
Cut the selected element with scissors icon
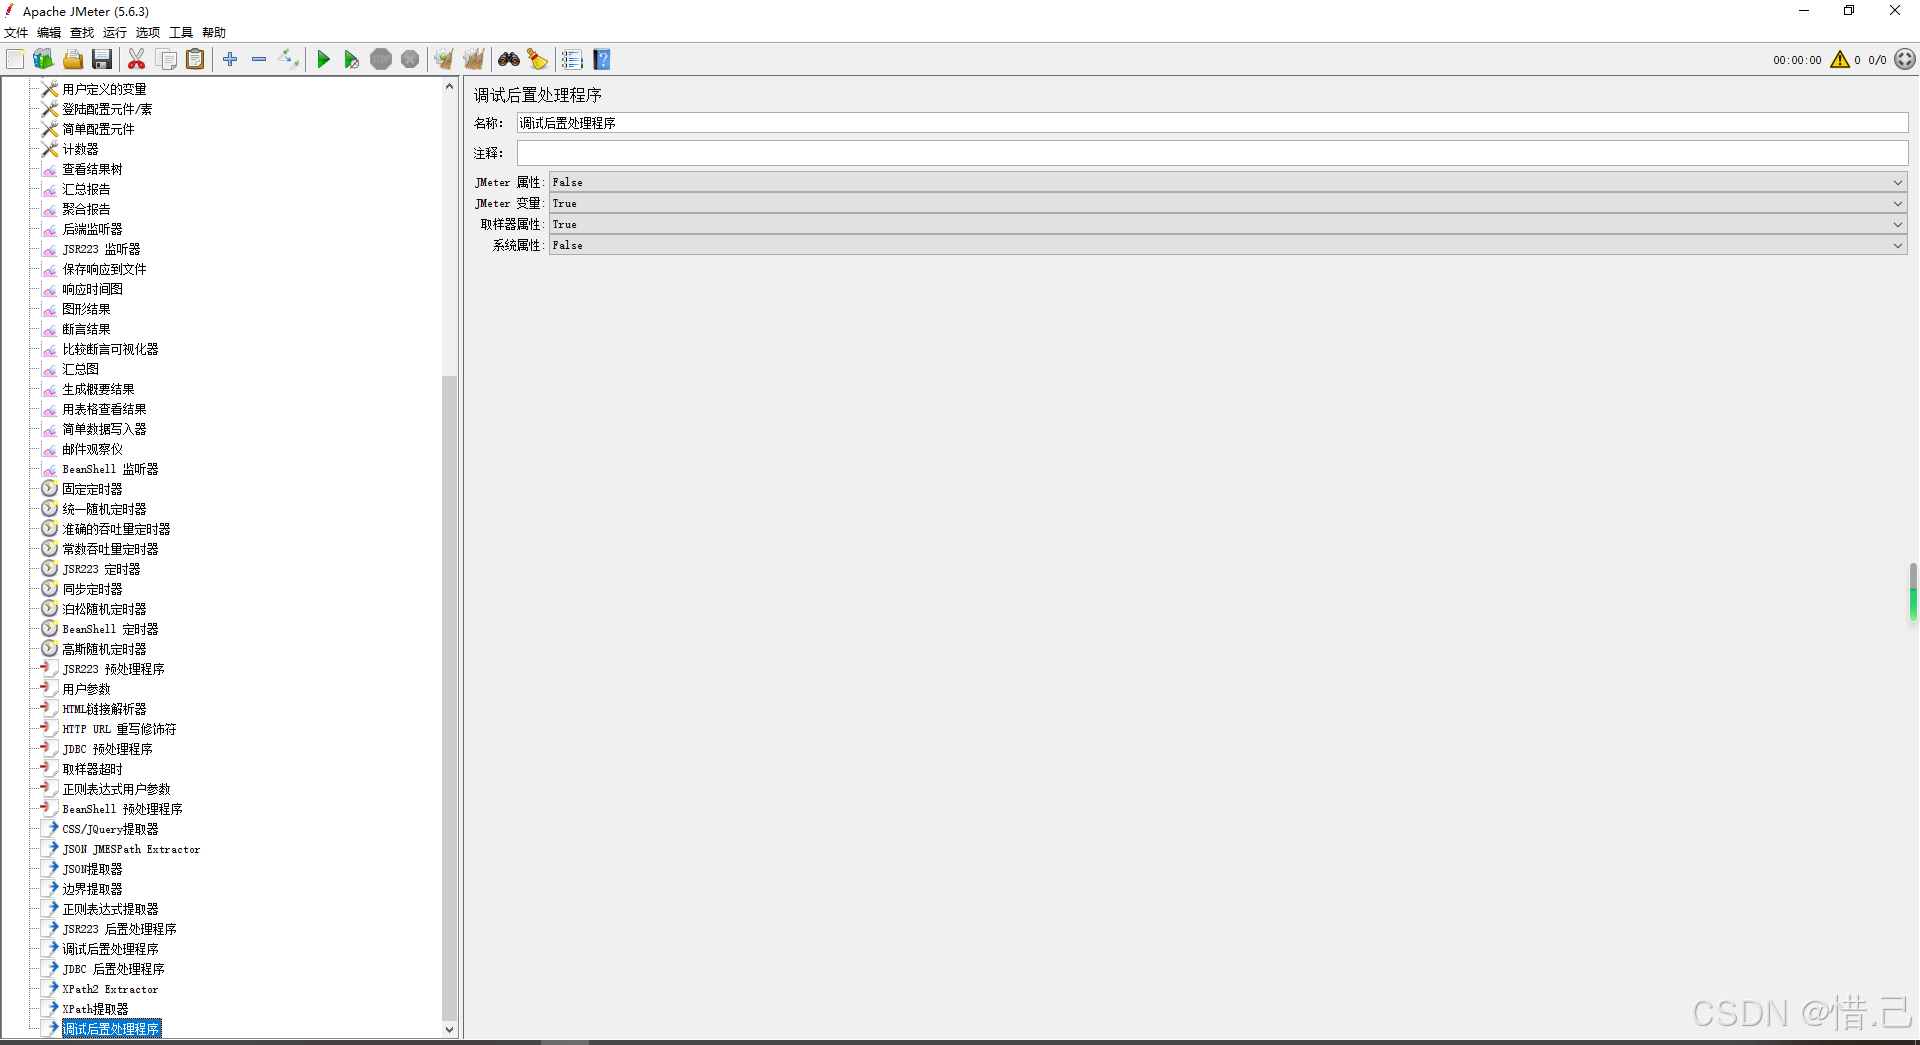point(137,60)
